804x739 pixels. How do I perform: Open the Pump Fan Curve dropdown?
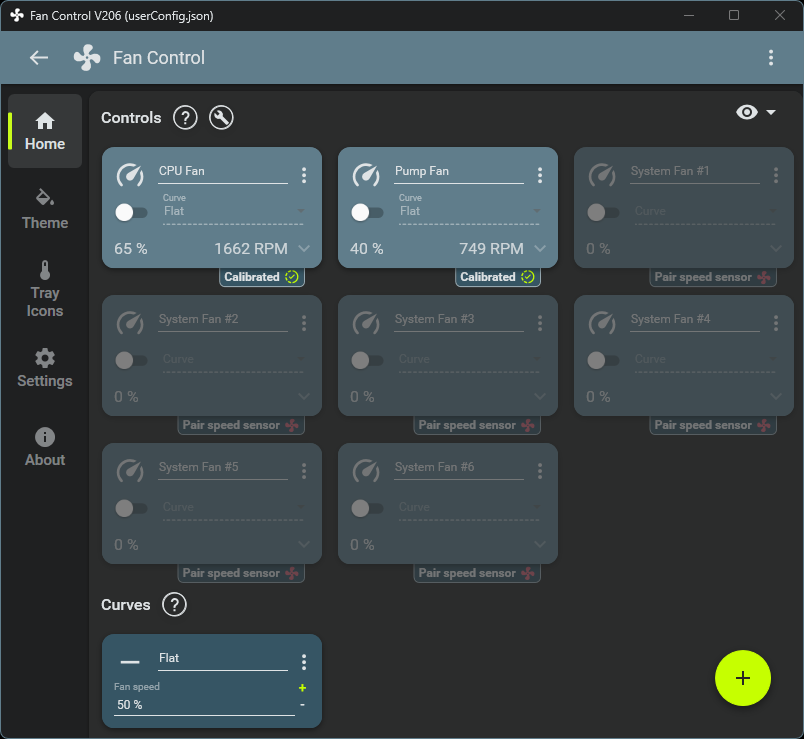pyautogui.click(x=469, y=209)
